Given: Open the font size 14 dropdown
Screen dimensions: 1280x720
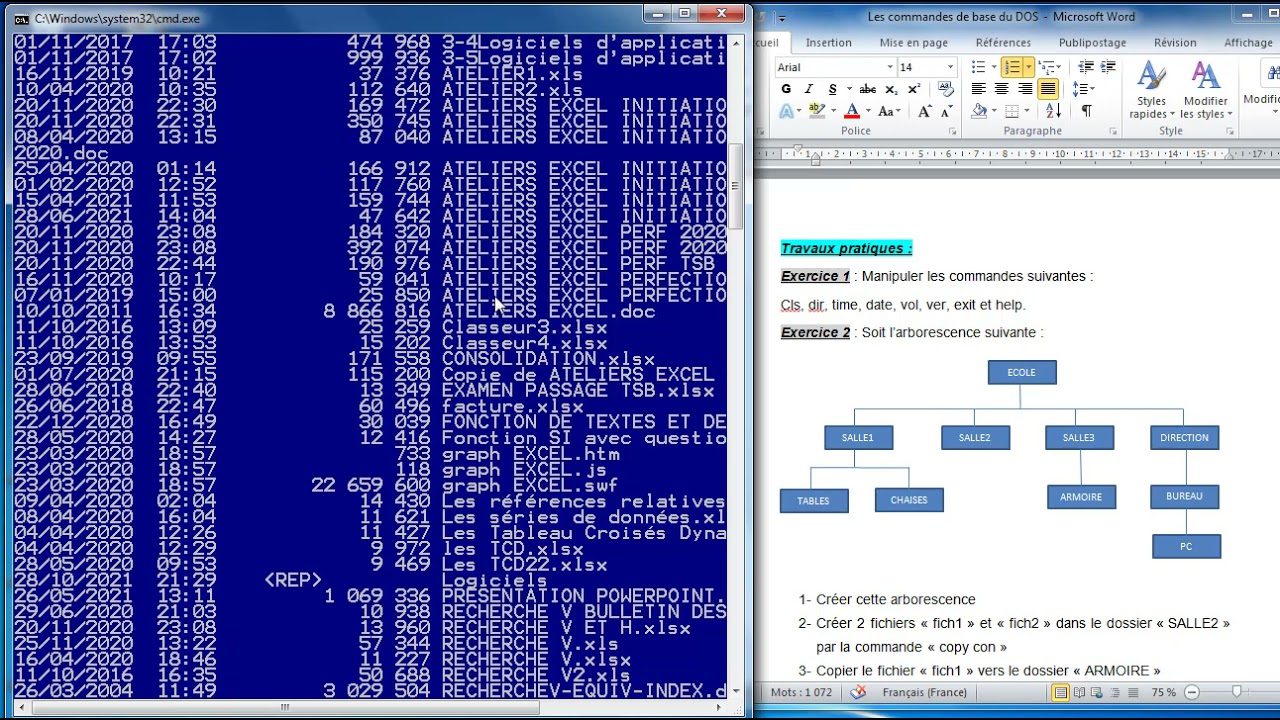Looking at the screenshot, I should (x=951, y=67).
